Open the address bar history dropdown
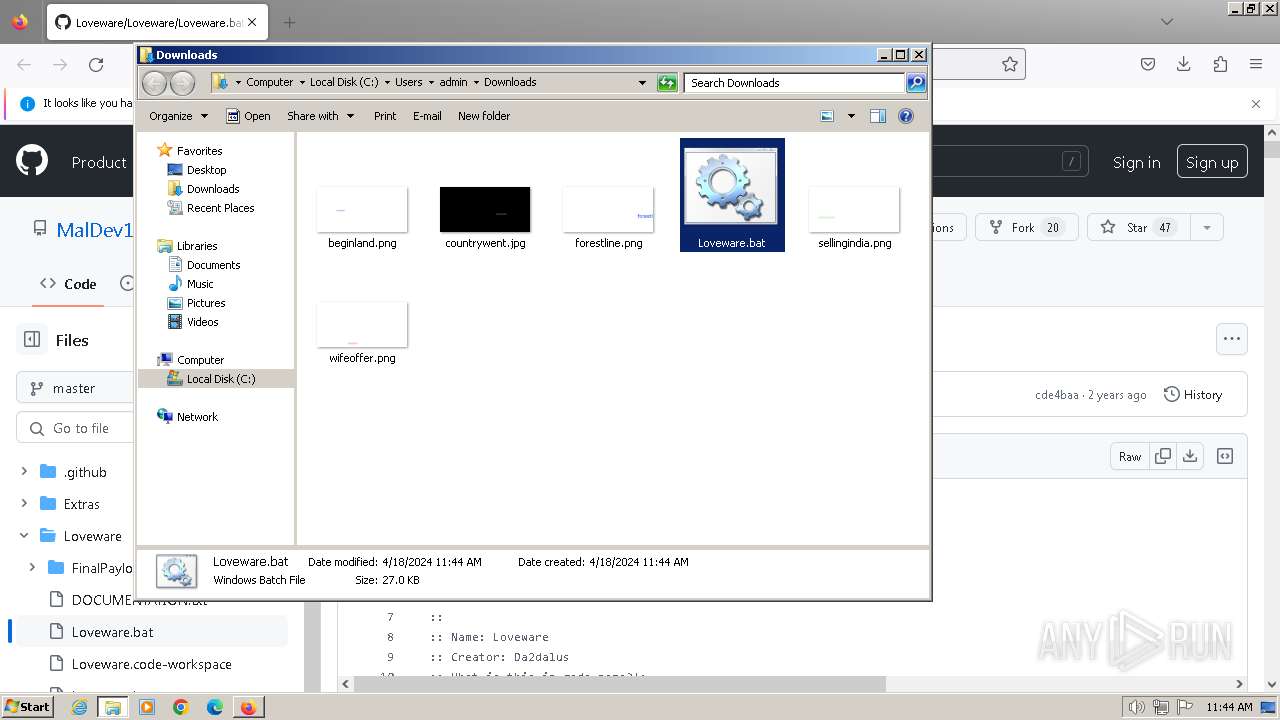This screenshot has height=720, width=1280. [642, 83]
